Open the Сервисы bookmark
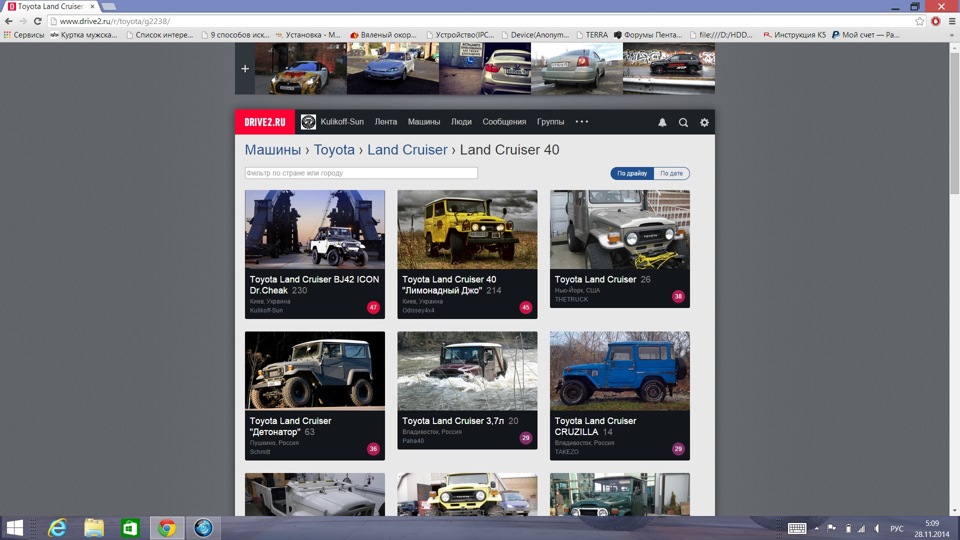 [x=24, y=35]
